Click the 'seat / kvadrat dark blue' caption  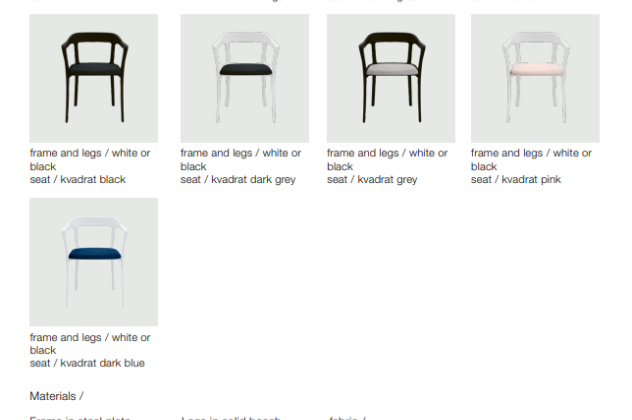click(x=87, y=363)
